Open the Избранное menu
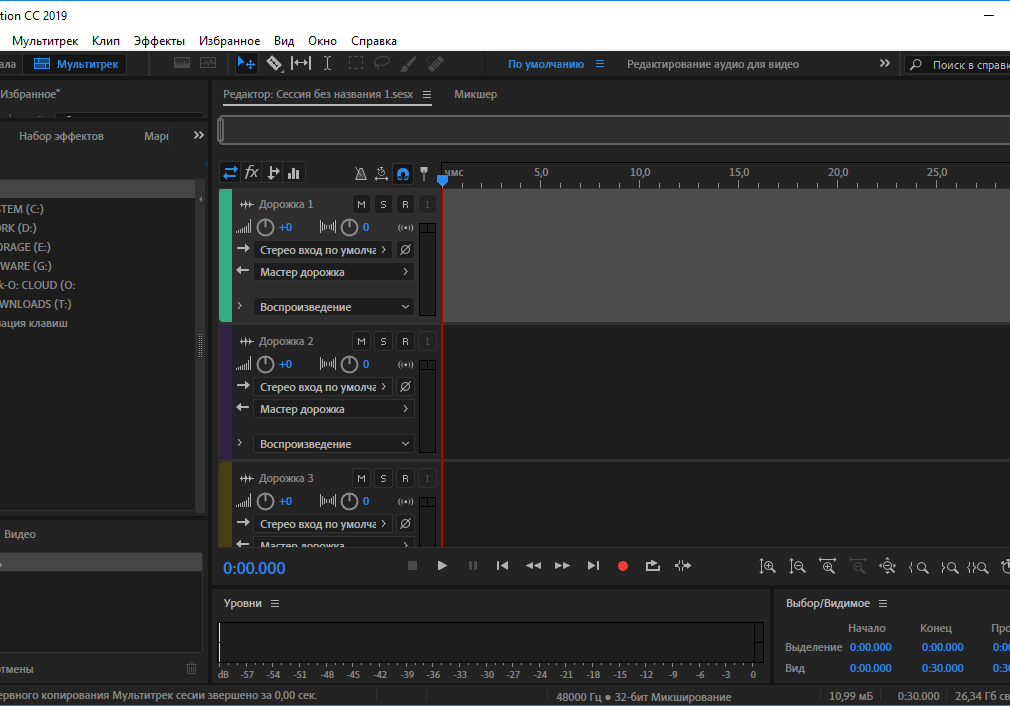Screen dimensions: 1010x706 (x=229, y=41)
